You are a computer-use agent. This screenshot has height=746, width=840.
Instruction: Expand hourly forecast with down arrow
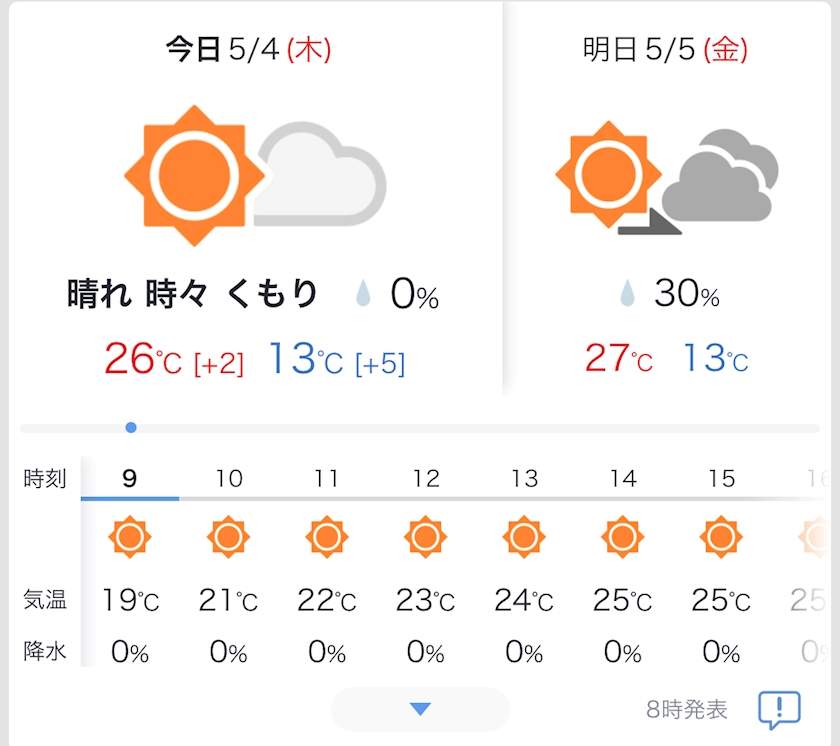coord(420,709)
